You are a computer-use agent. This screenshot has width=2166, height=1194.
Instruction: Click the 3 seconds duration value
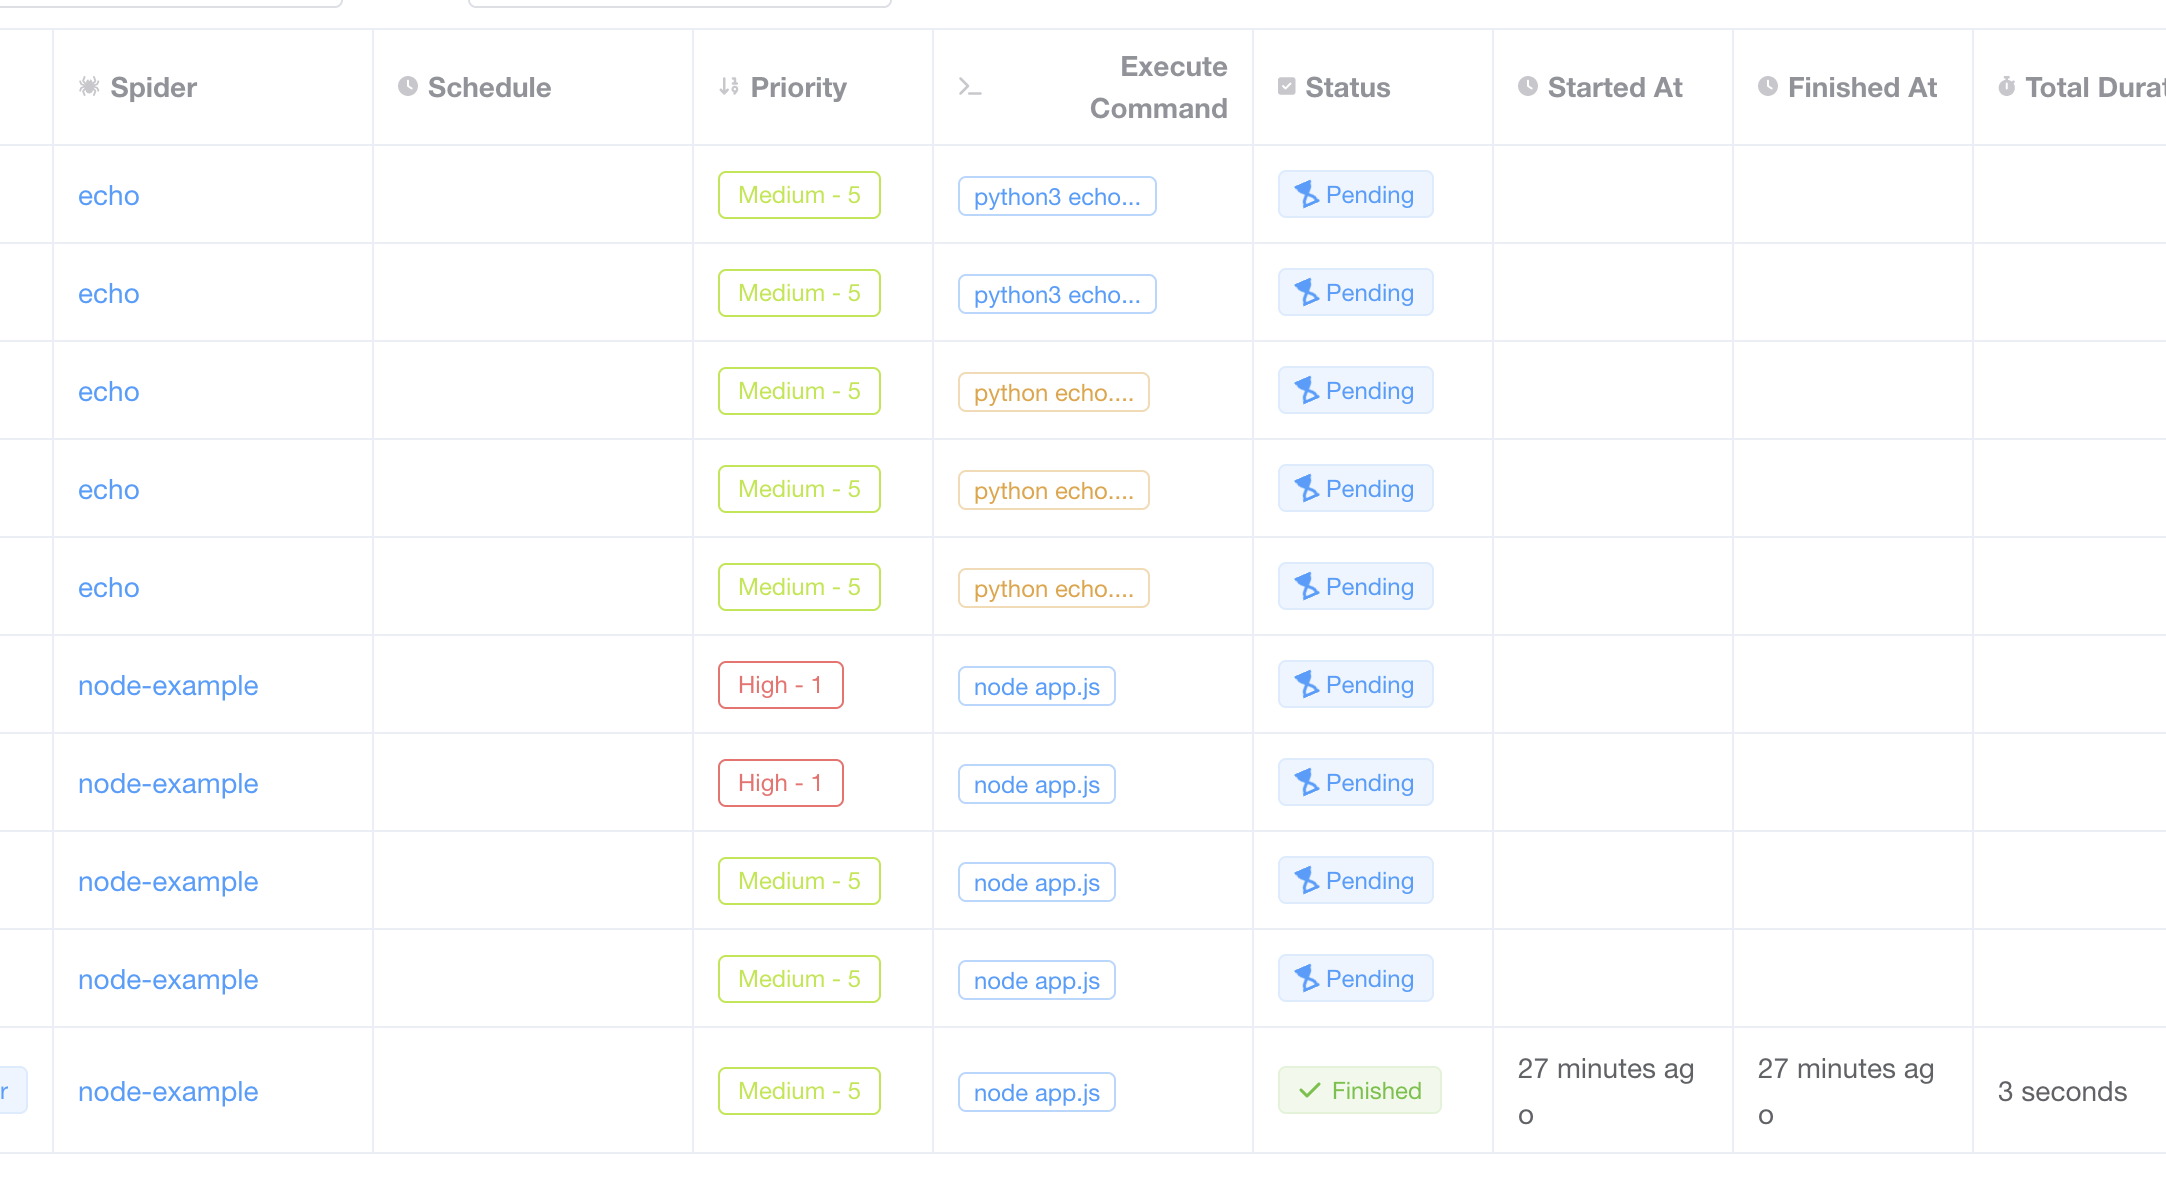2062,1091
